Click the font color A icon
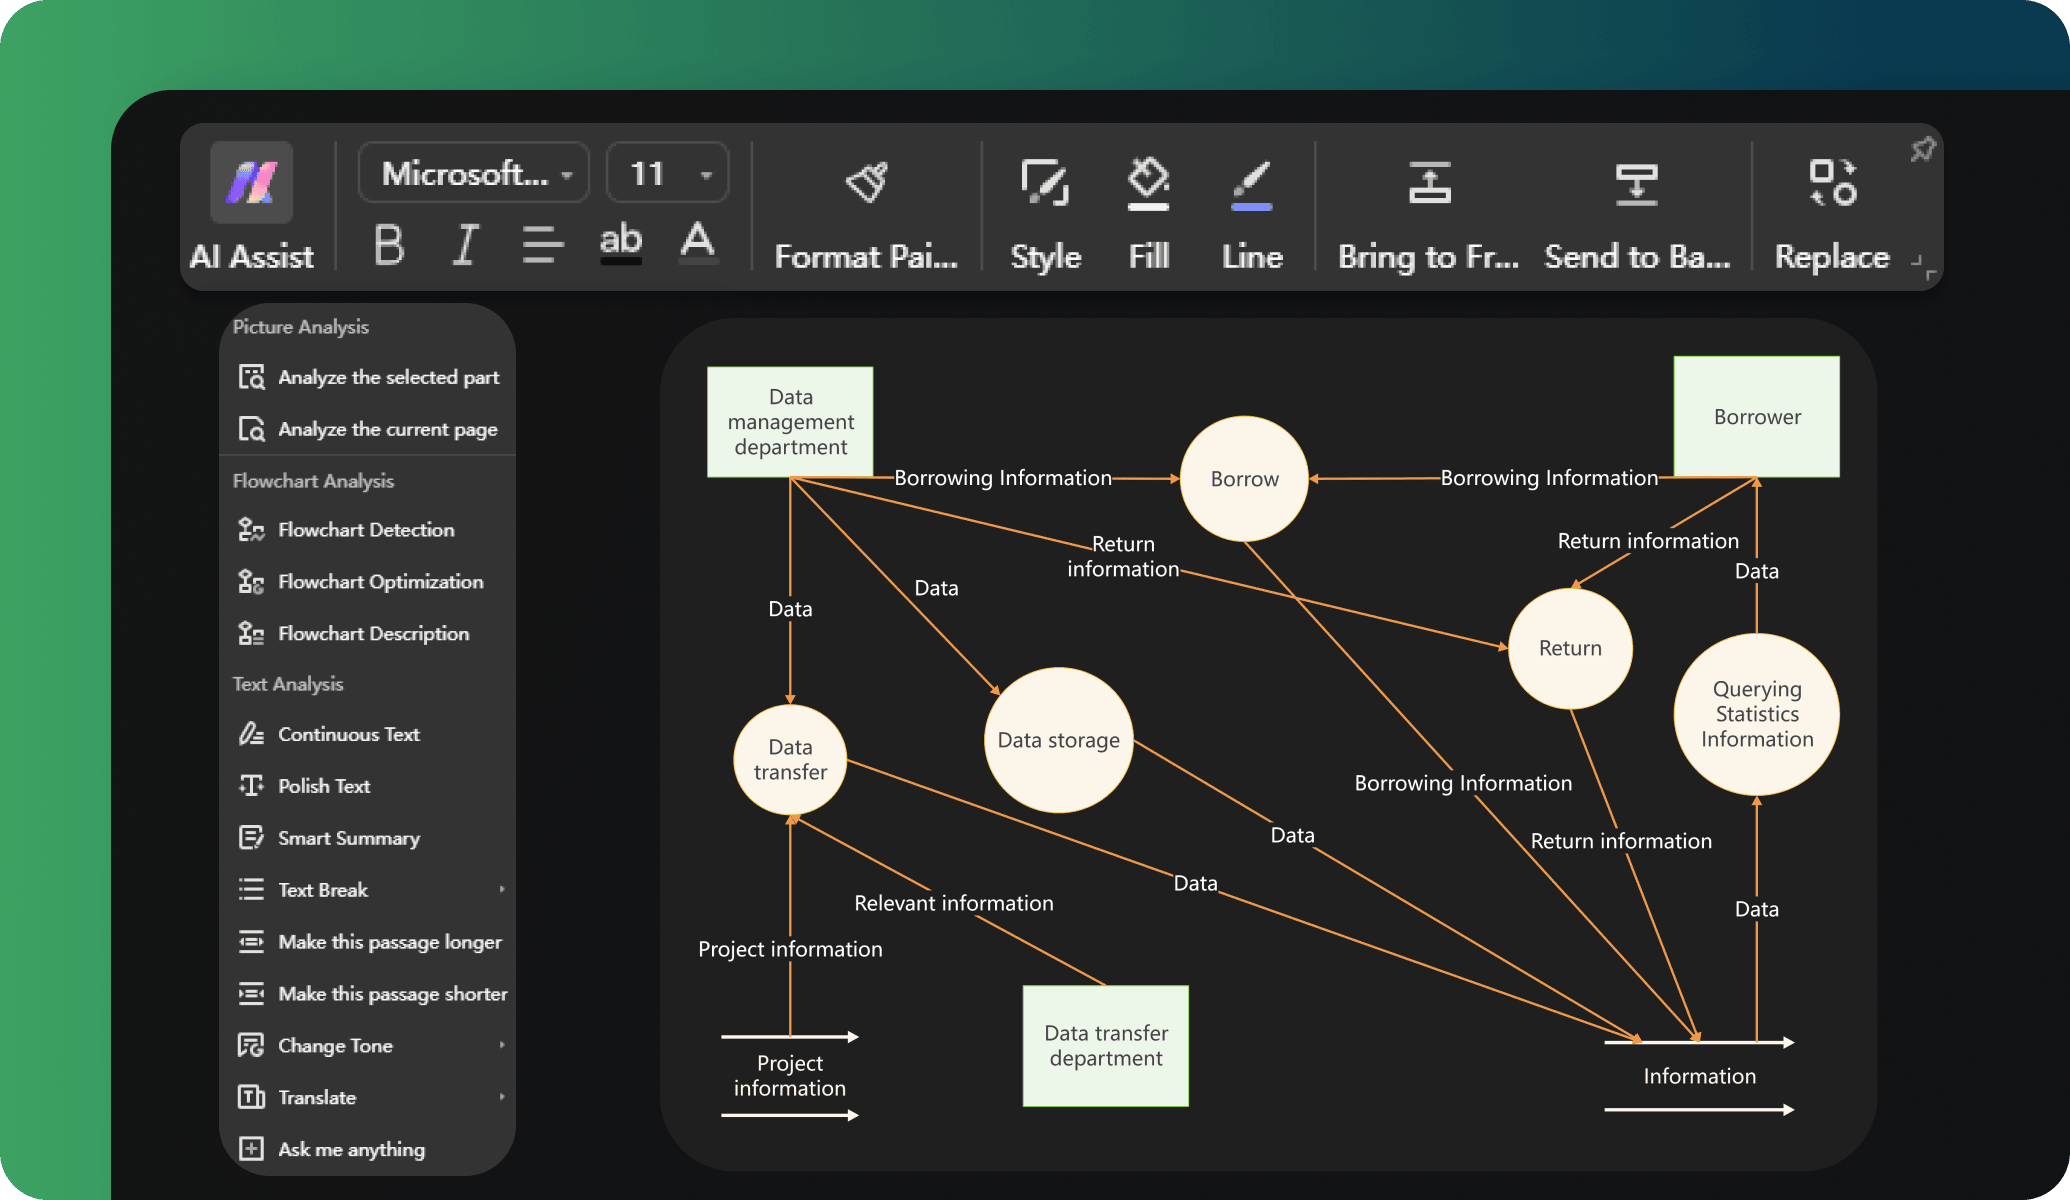 coord(698,243)
